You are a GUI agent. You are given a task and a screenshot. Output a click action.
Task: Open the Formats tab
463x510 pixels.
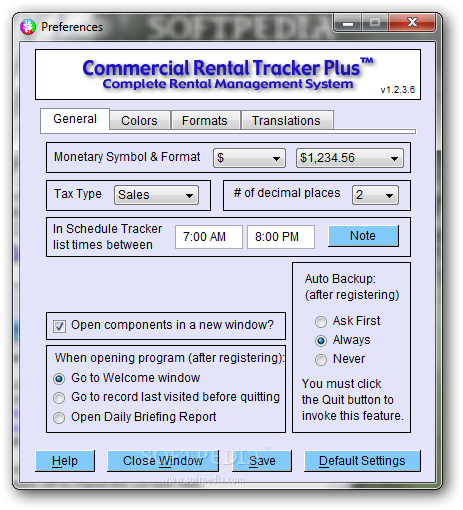click(x=205, y=120)
